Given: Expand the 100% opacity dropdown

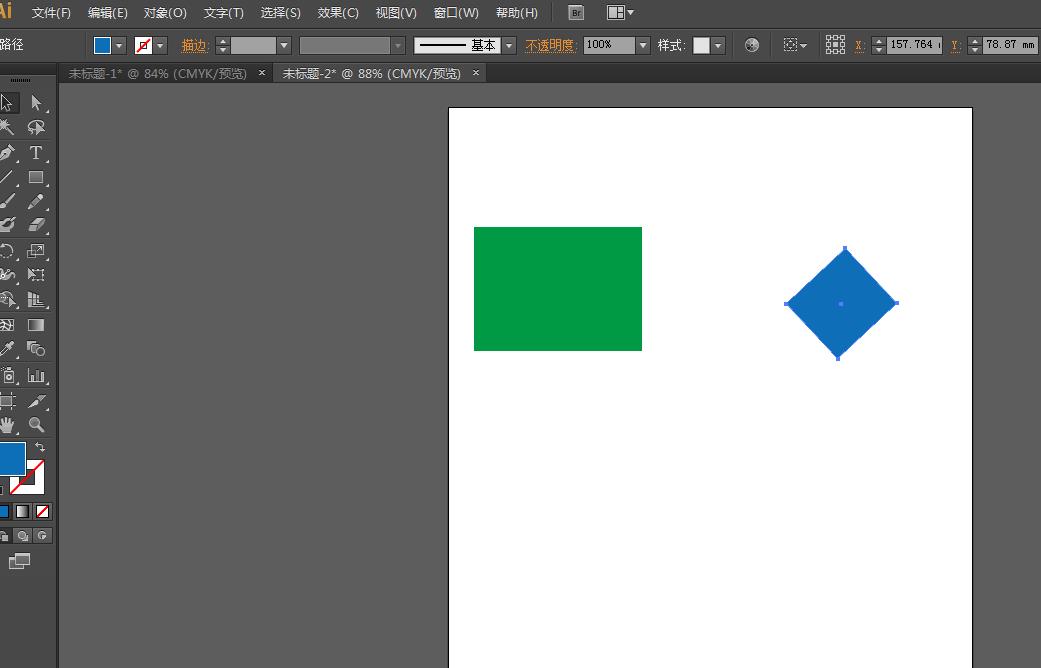Looking at the screenshot, I should (643, 45).
